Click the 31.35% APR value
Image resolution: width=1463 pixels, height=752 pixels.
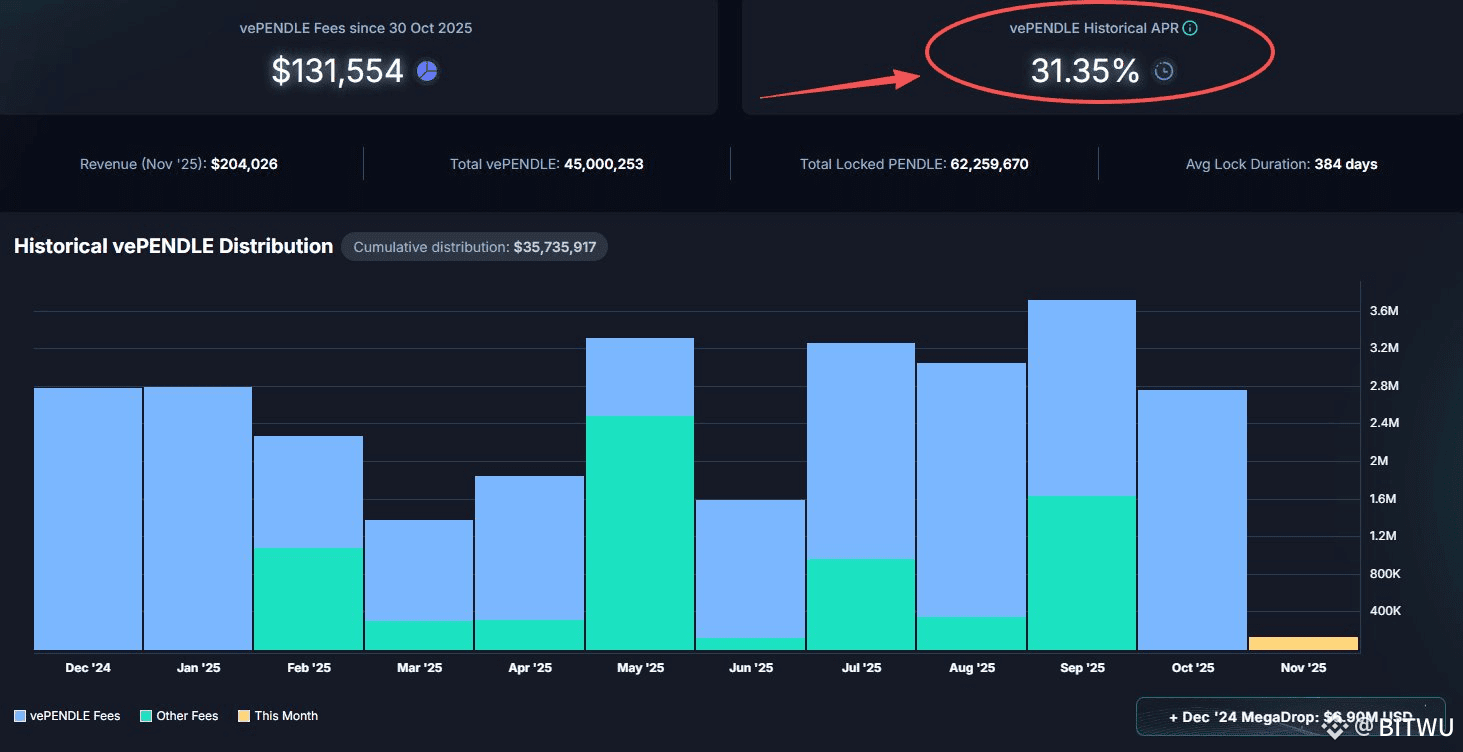[x=1085, y=71]
